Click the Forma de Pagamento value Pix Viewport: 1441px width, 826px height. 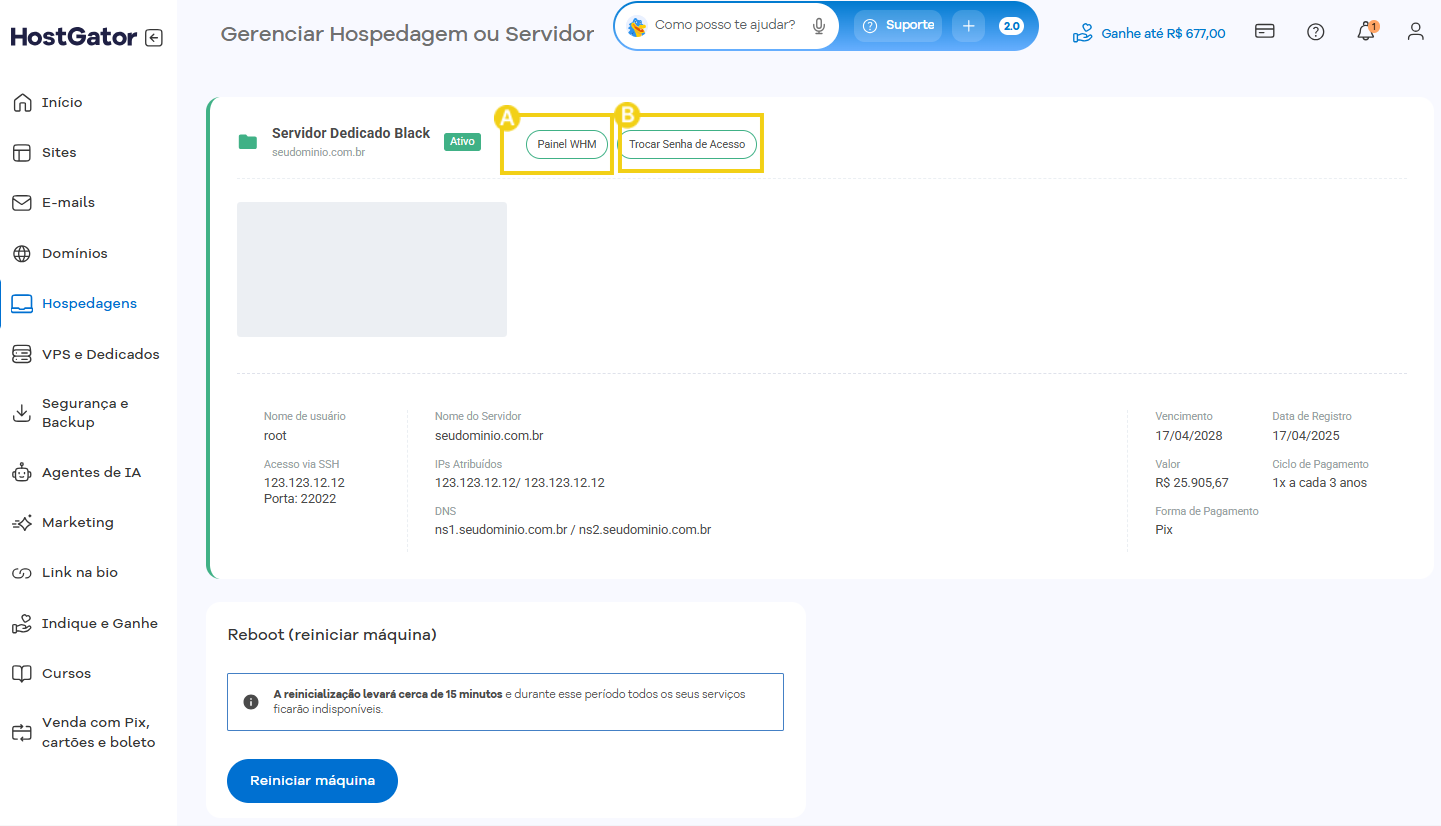1164,530
